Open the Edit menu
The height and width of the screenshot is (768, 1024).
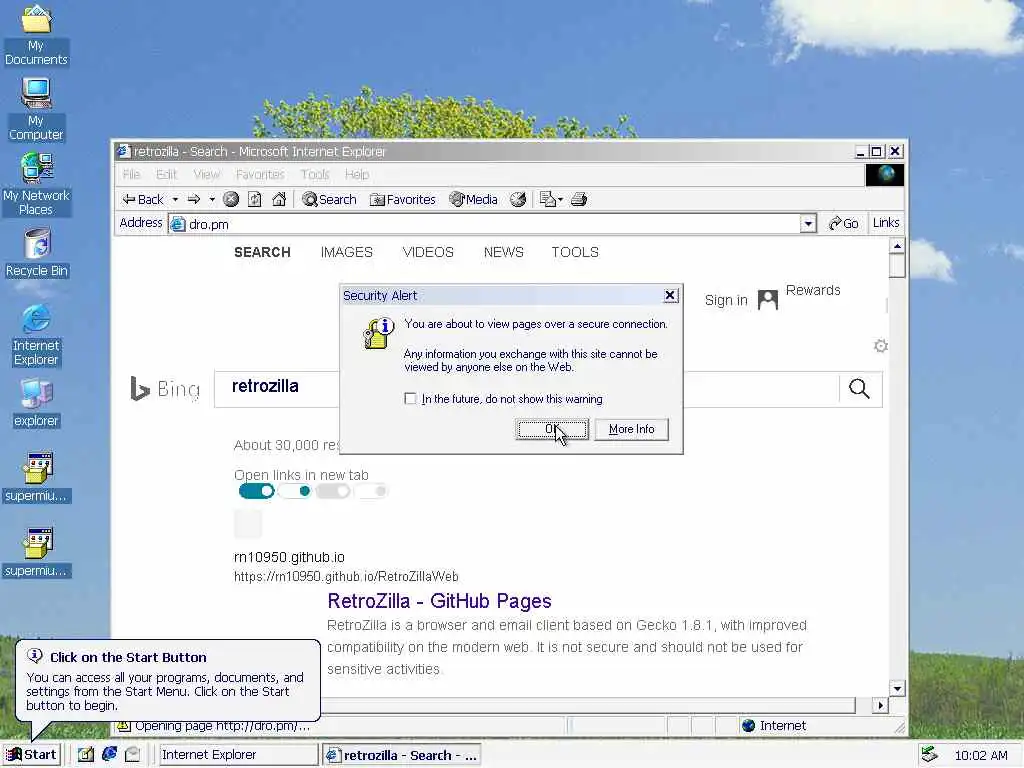click(x=166, y=174)
